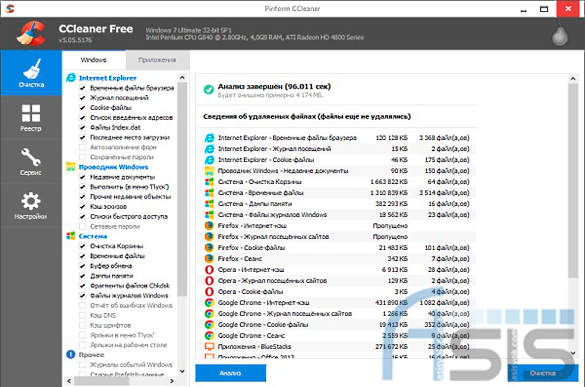Click Firefox icon of Интернет-кэш result

(209, 226)
